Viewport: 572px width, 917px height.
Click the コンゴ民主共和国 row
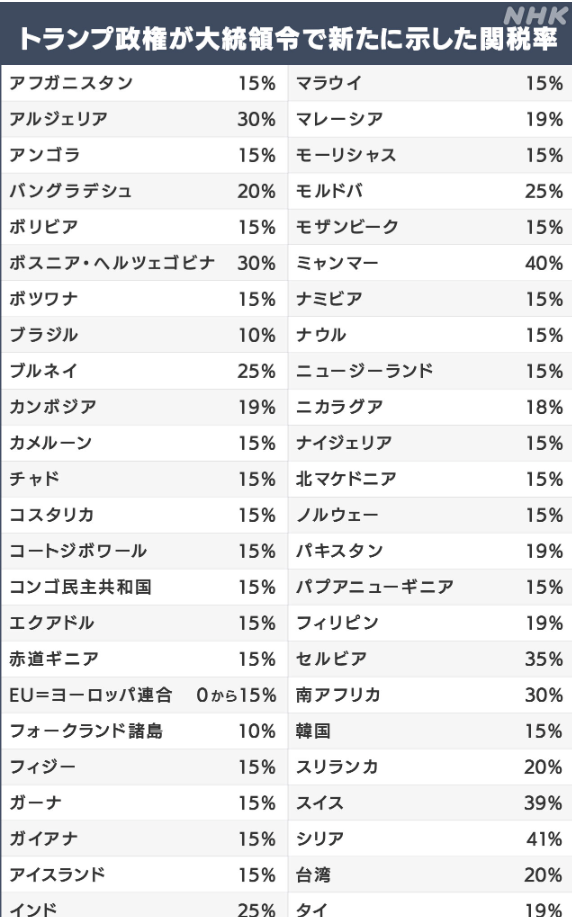(x=144, y=587)
